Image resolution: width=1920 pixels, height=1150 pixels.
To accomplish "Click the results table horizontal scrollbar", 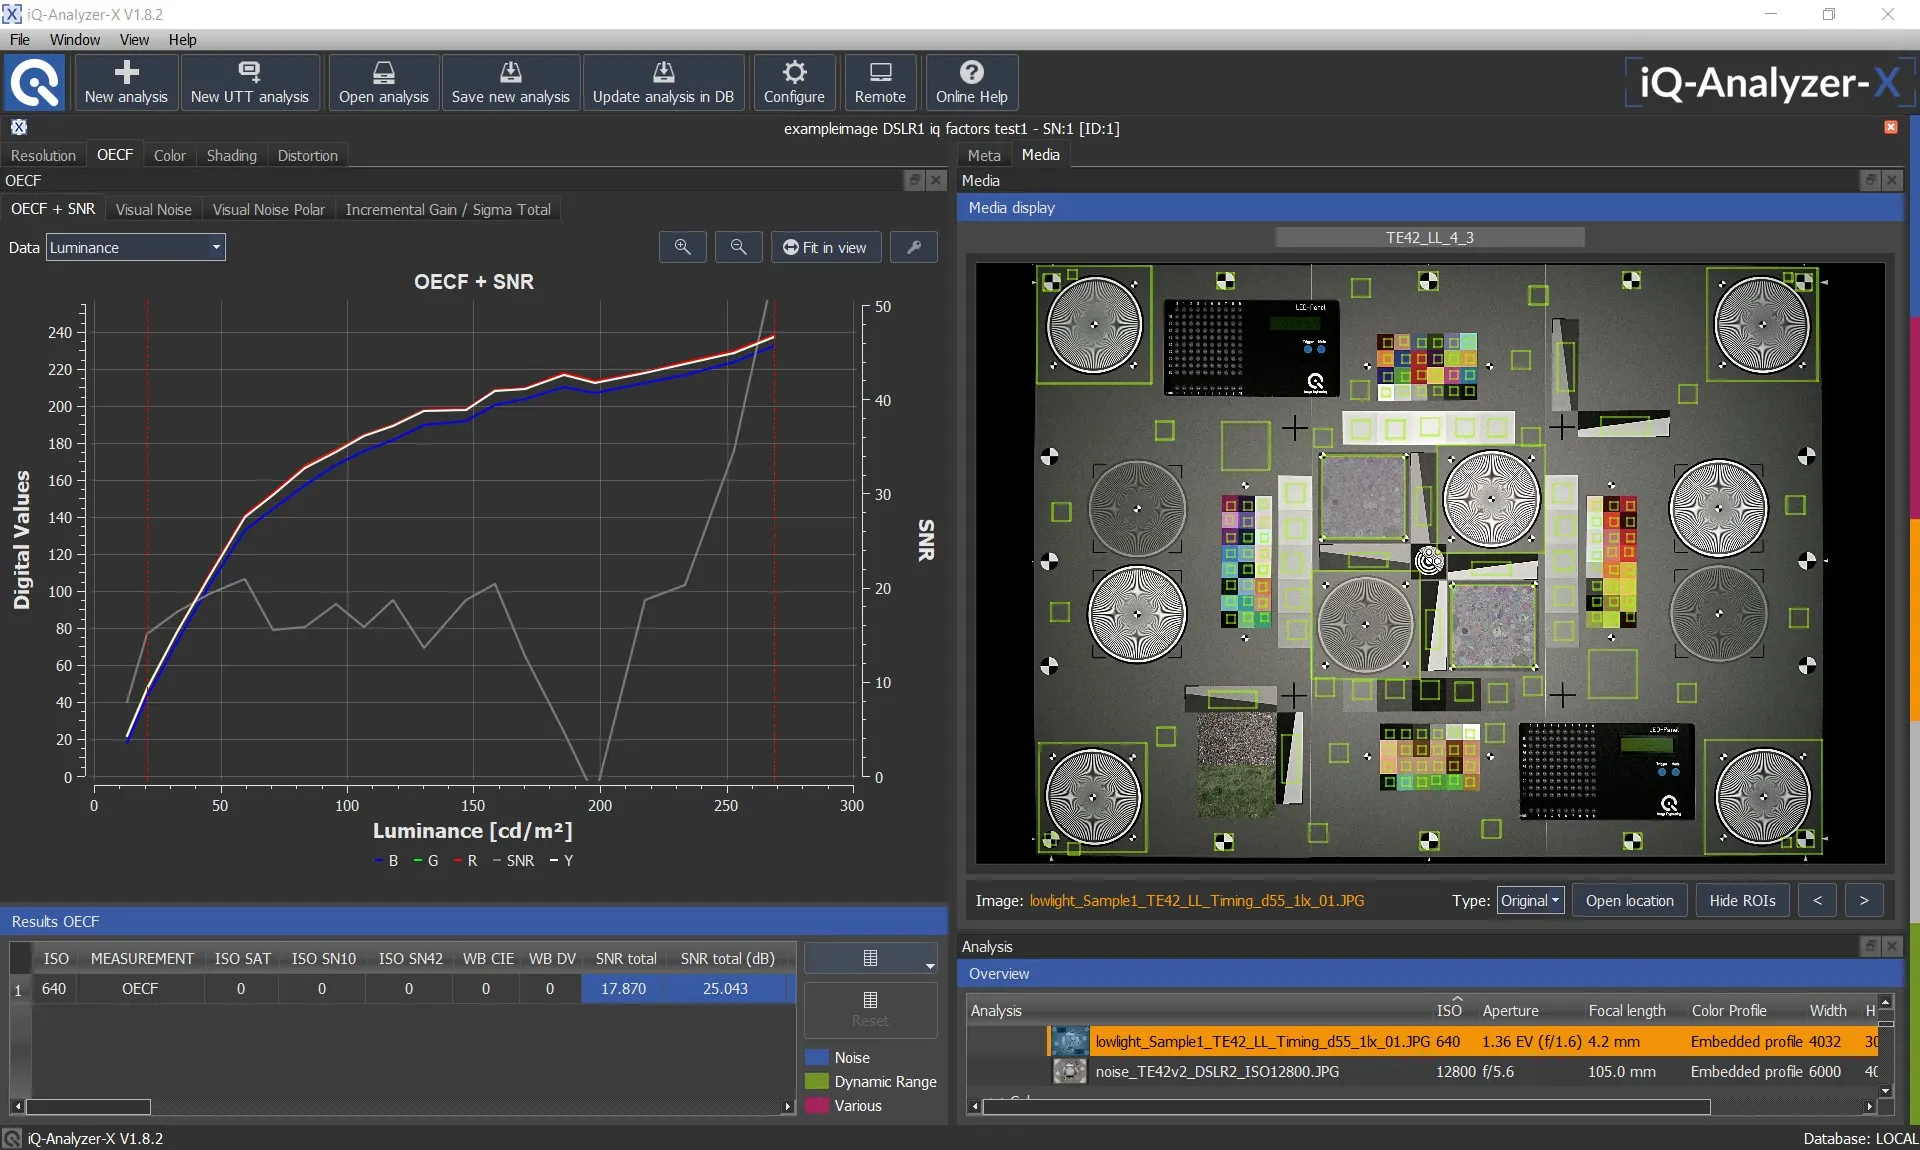I will tap(88, 1106).
